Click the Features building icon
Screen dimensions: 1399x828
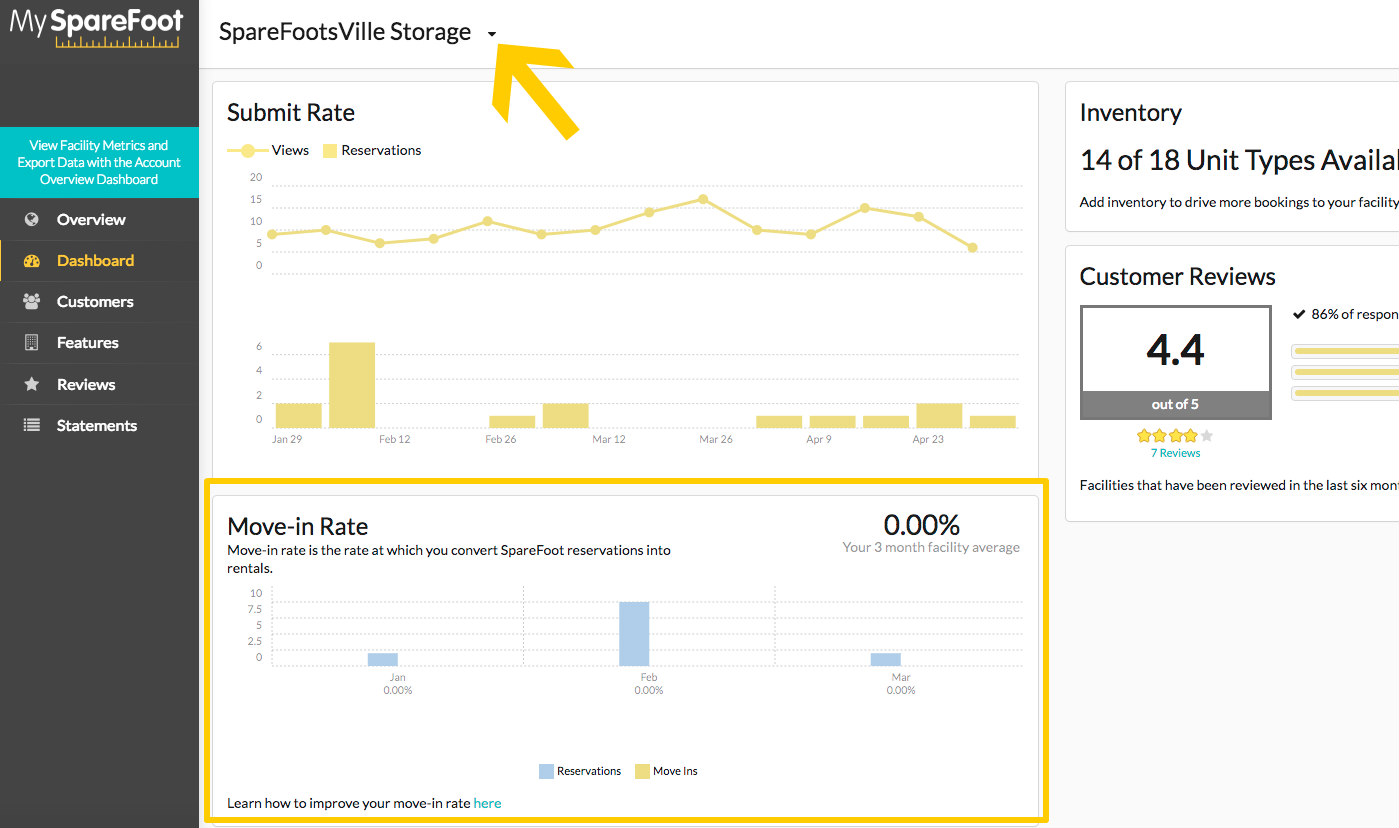[x=32, y=342]
